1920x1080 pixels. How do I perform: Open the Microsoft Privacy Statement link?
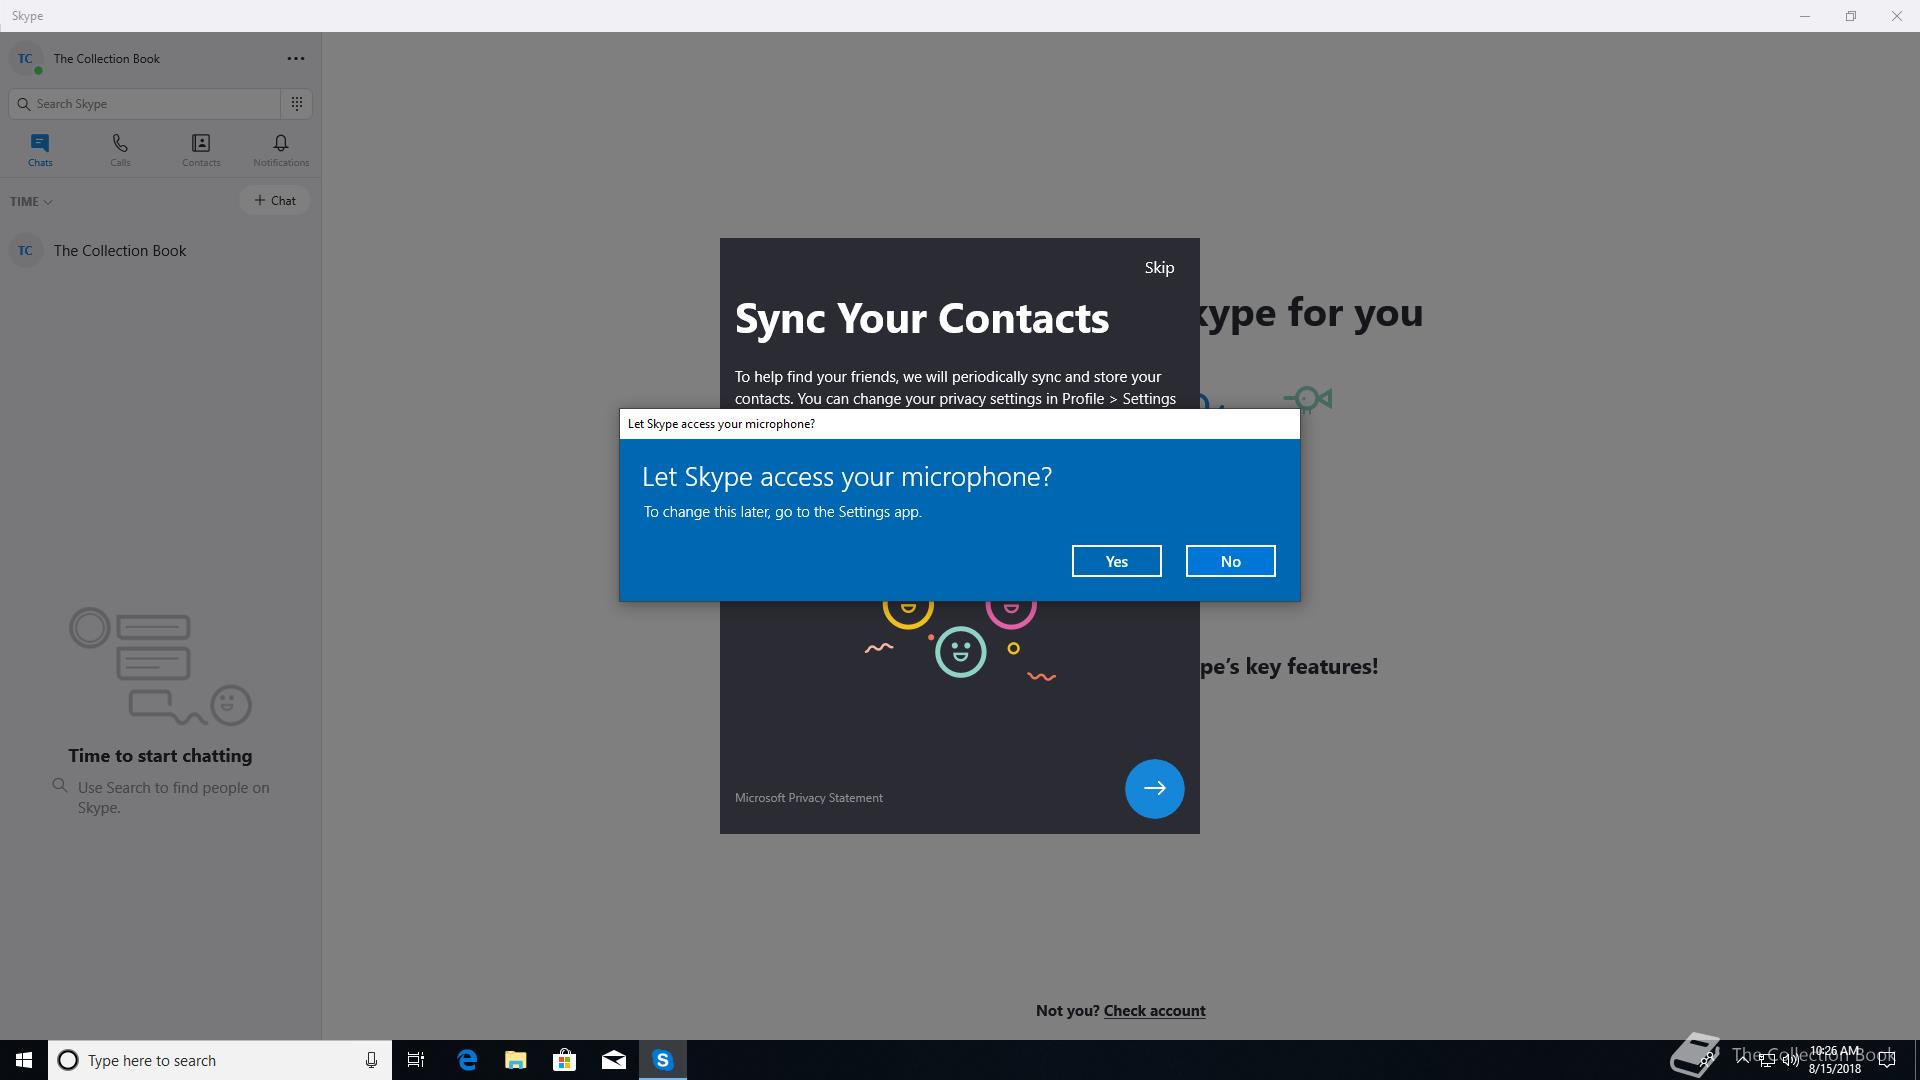808,797
